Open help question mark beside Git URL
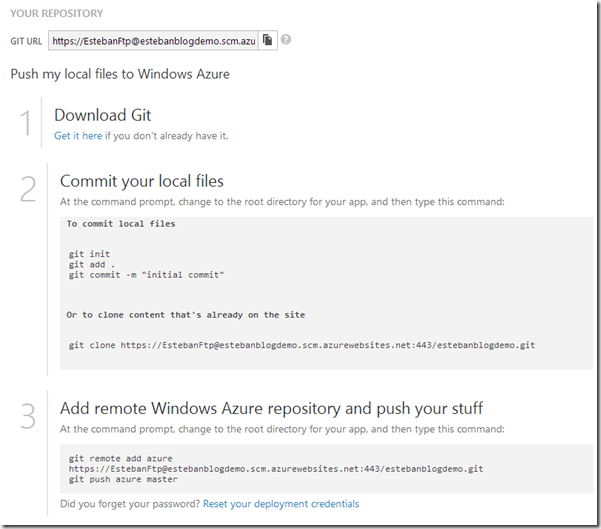 tap(286, 39)
